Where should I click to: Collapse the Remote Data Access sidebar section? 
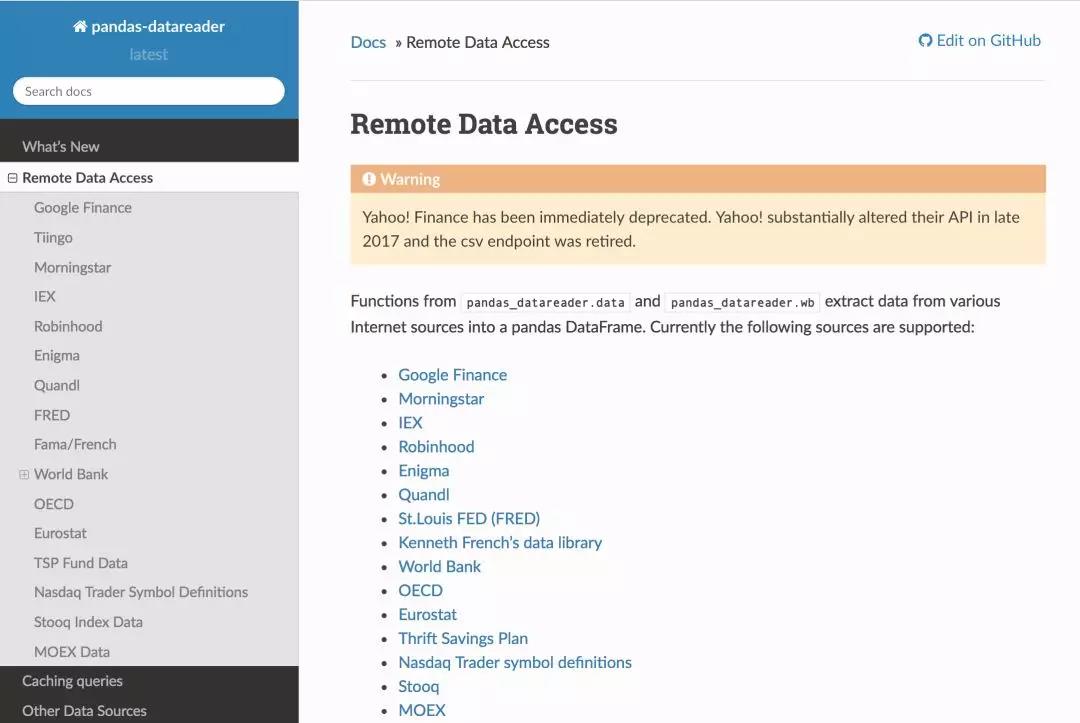point(12,178)
